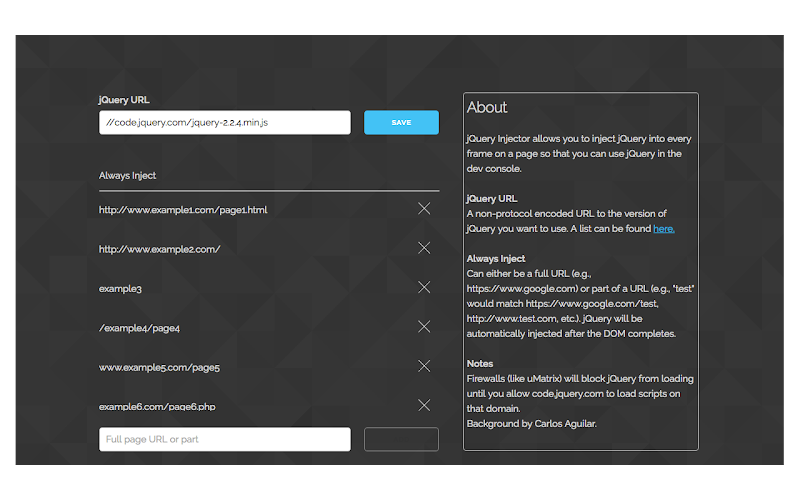Select the http://www.example2.com/ list row text
800x500 pixels.
160,249
